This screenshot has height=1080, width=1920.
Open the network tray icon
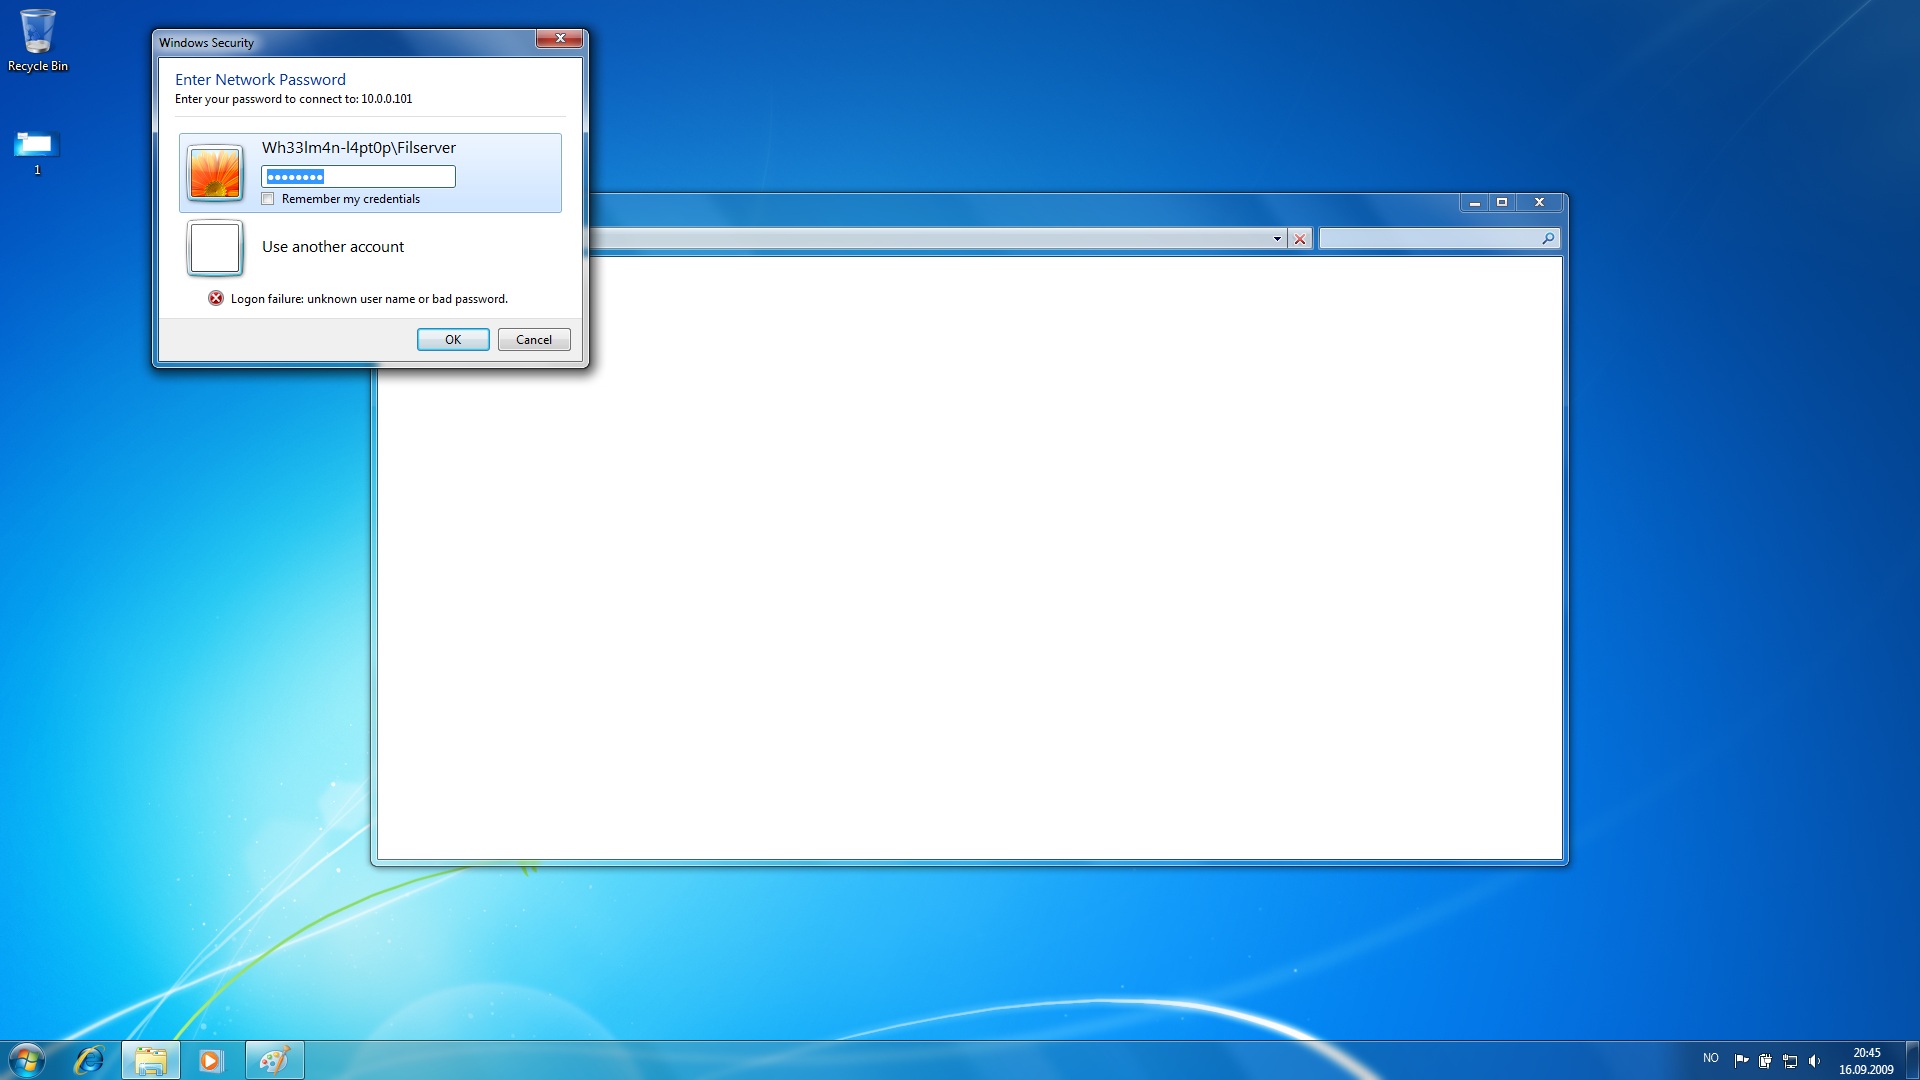pos(1790,1061)
